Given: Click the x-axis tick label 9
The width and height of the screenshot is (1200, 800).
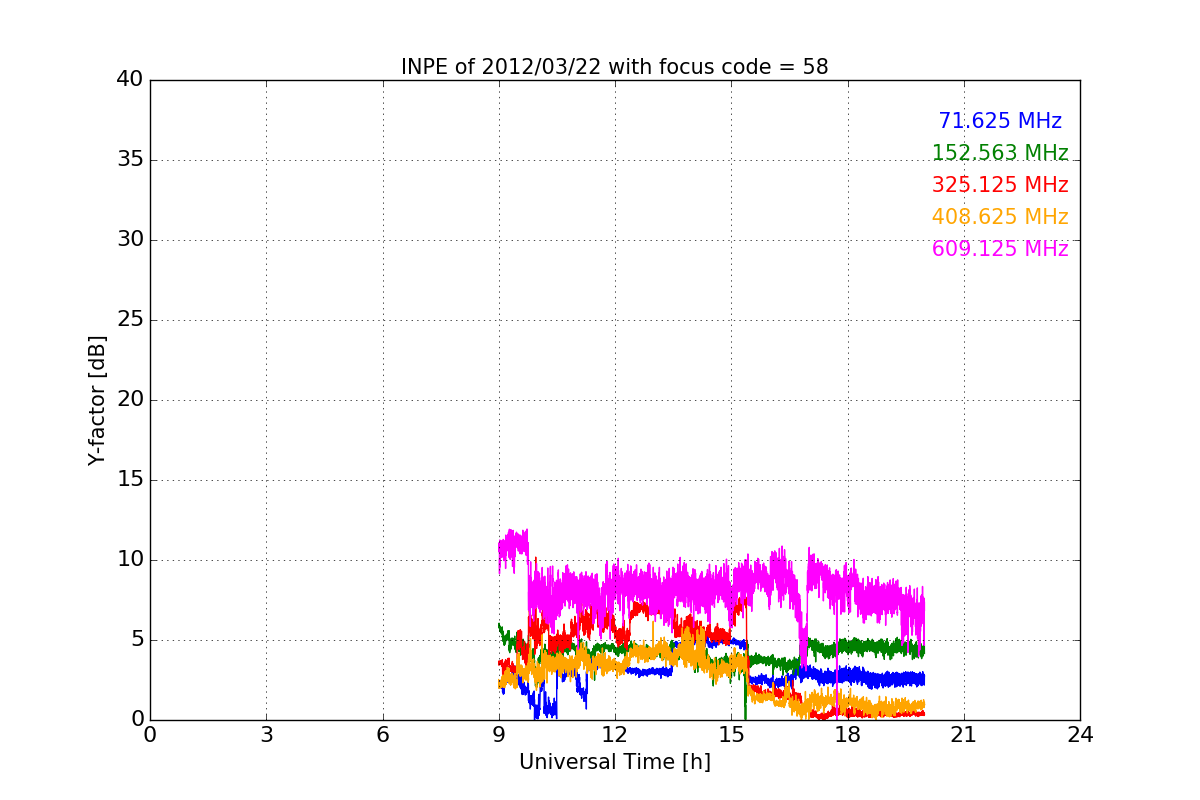Looking at the screenshot, I should click(499, 735).
